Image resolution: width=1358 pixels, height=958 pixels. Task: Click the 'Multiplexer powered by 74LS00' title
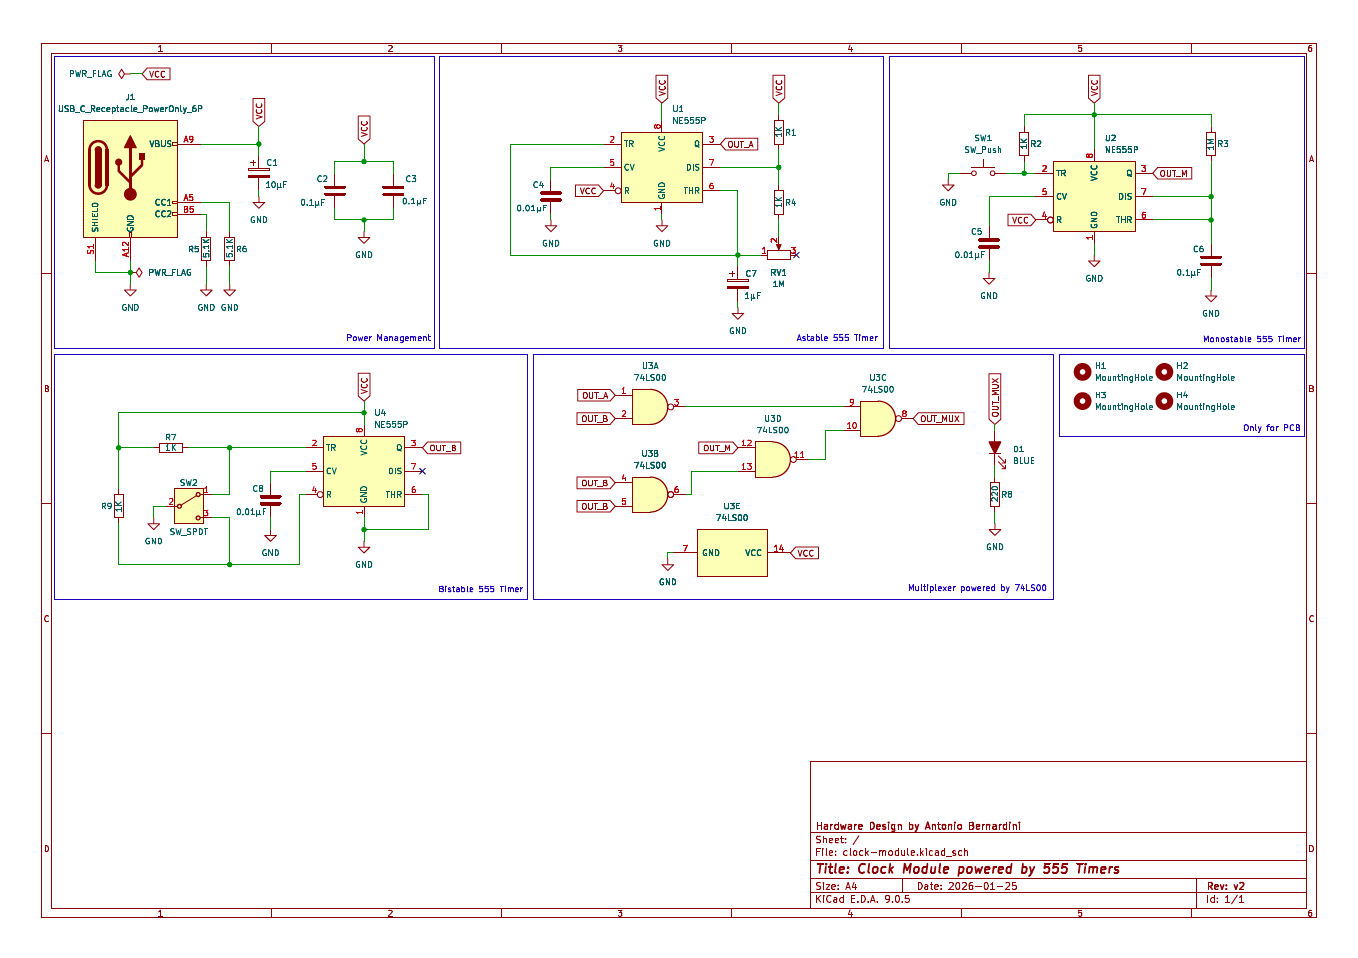977,588
